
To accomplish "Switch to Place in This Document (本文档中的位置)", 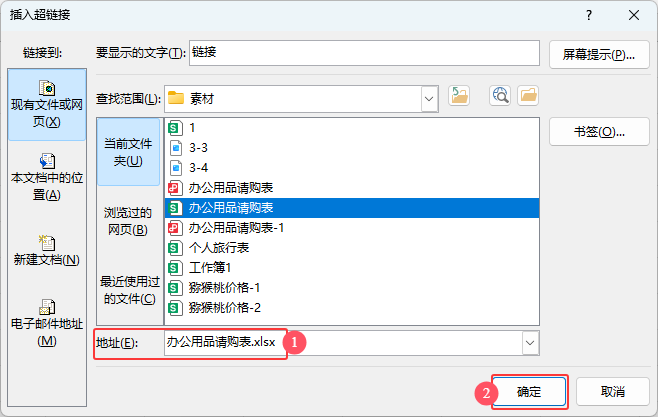I will 47,177.
